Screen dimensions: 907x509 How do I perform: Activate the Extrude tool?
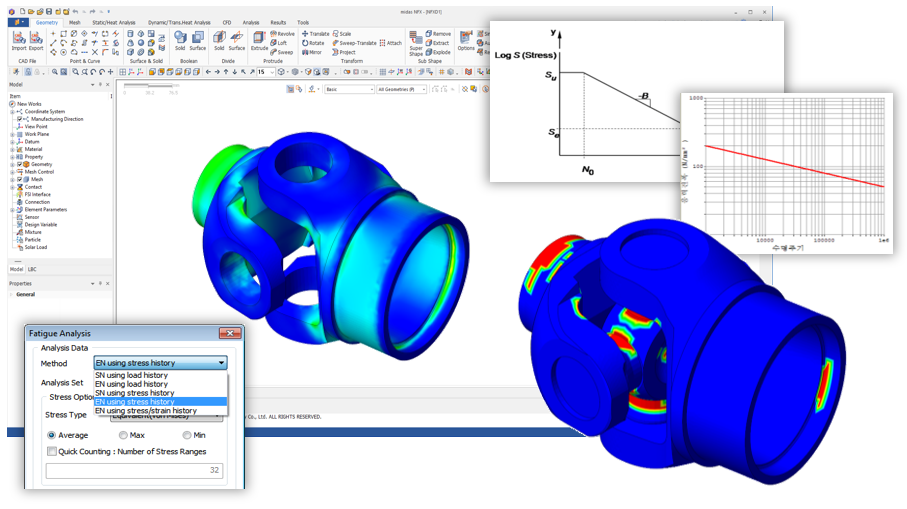pos(259,40)
